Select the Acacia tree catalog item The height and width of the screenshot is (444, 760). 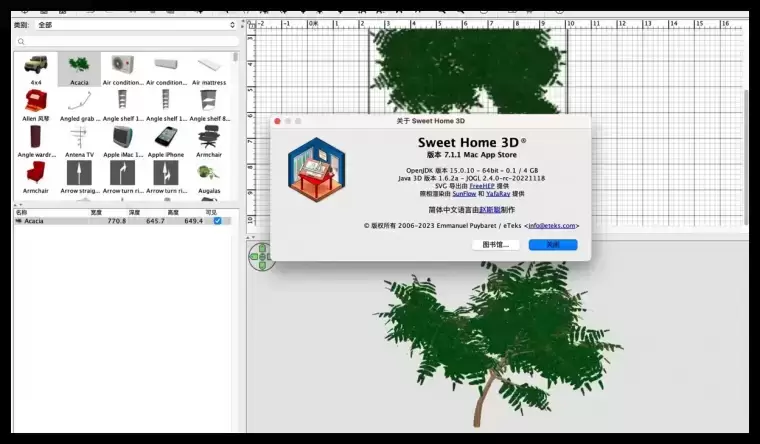(x=79, y=69)
